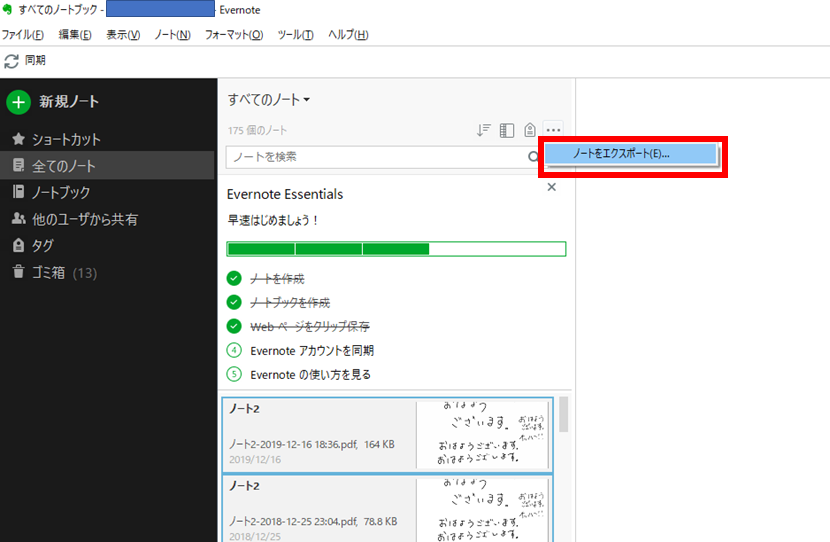
Task: Expand the すべてのノート dropdown
Action: (x=268, y=100)
